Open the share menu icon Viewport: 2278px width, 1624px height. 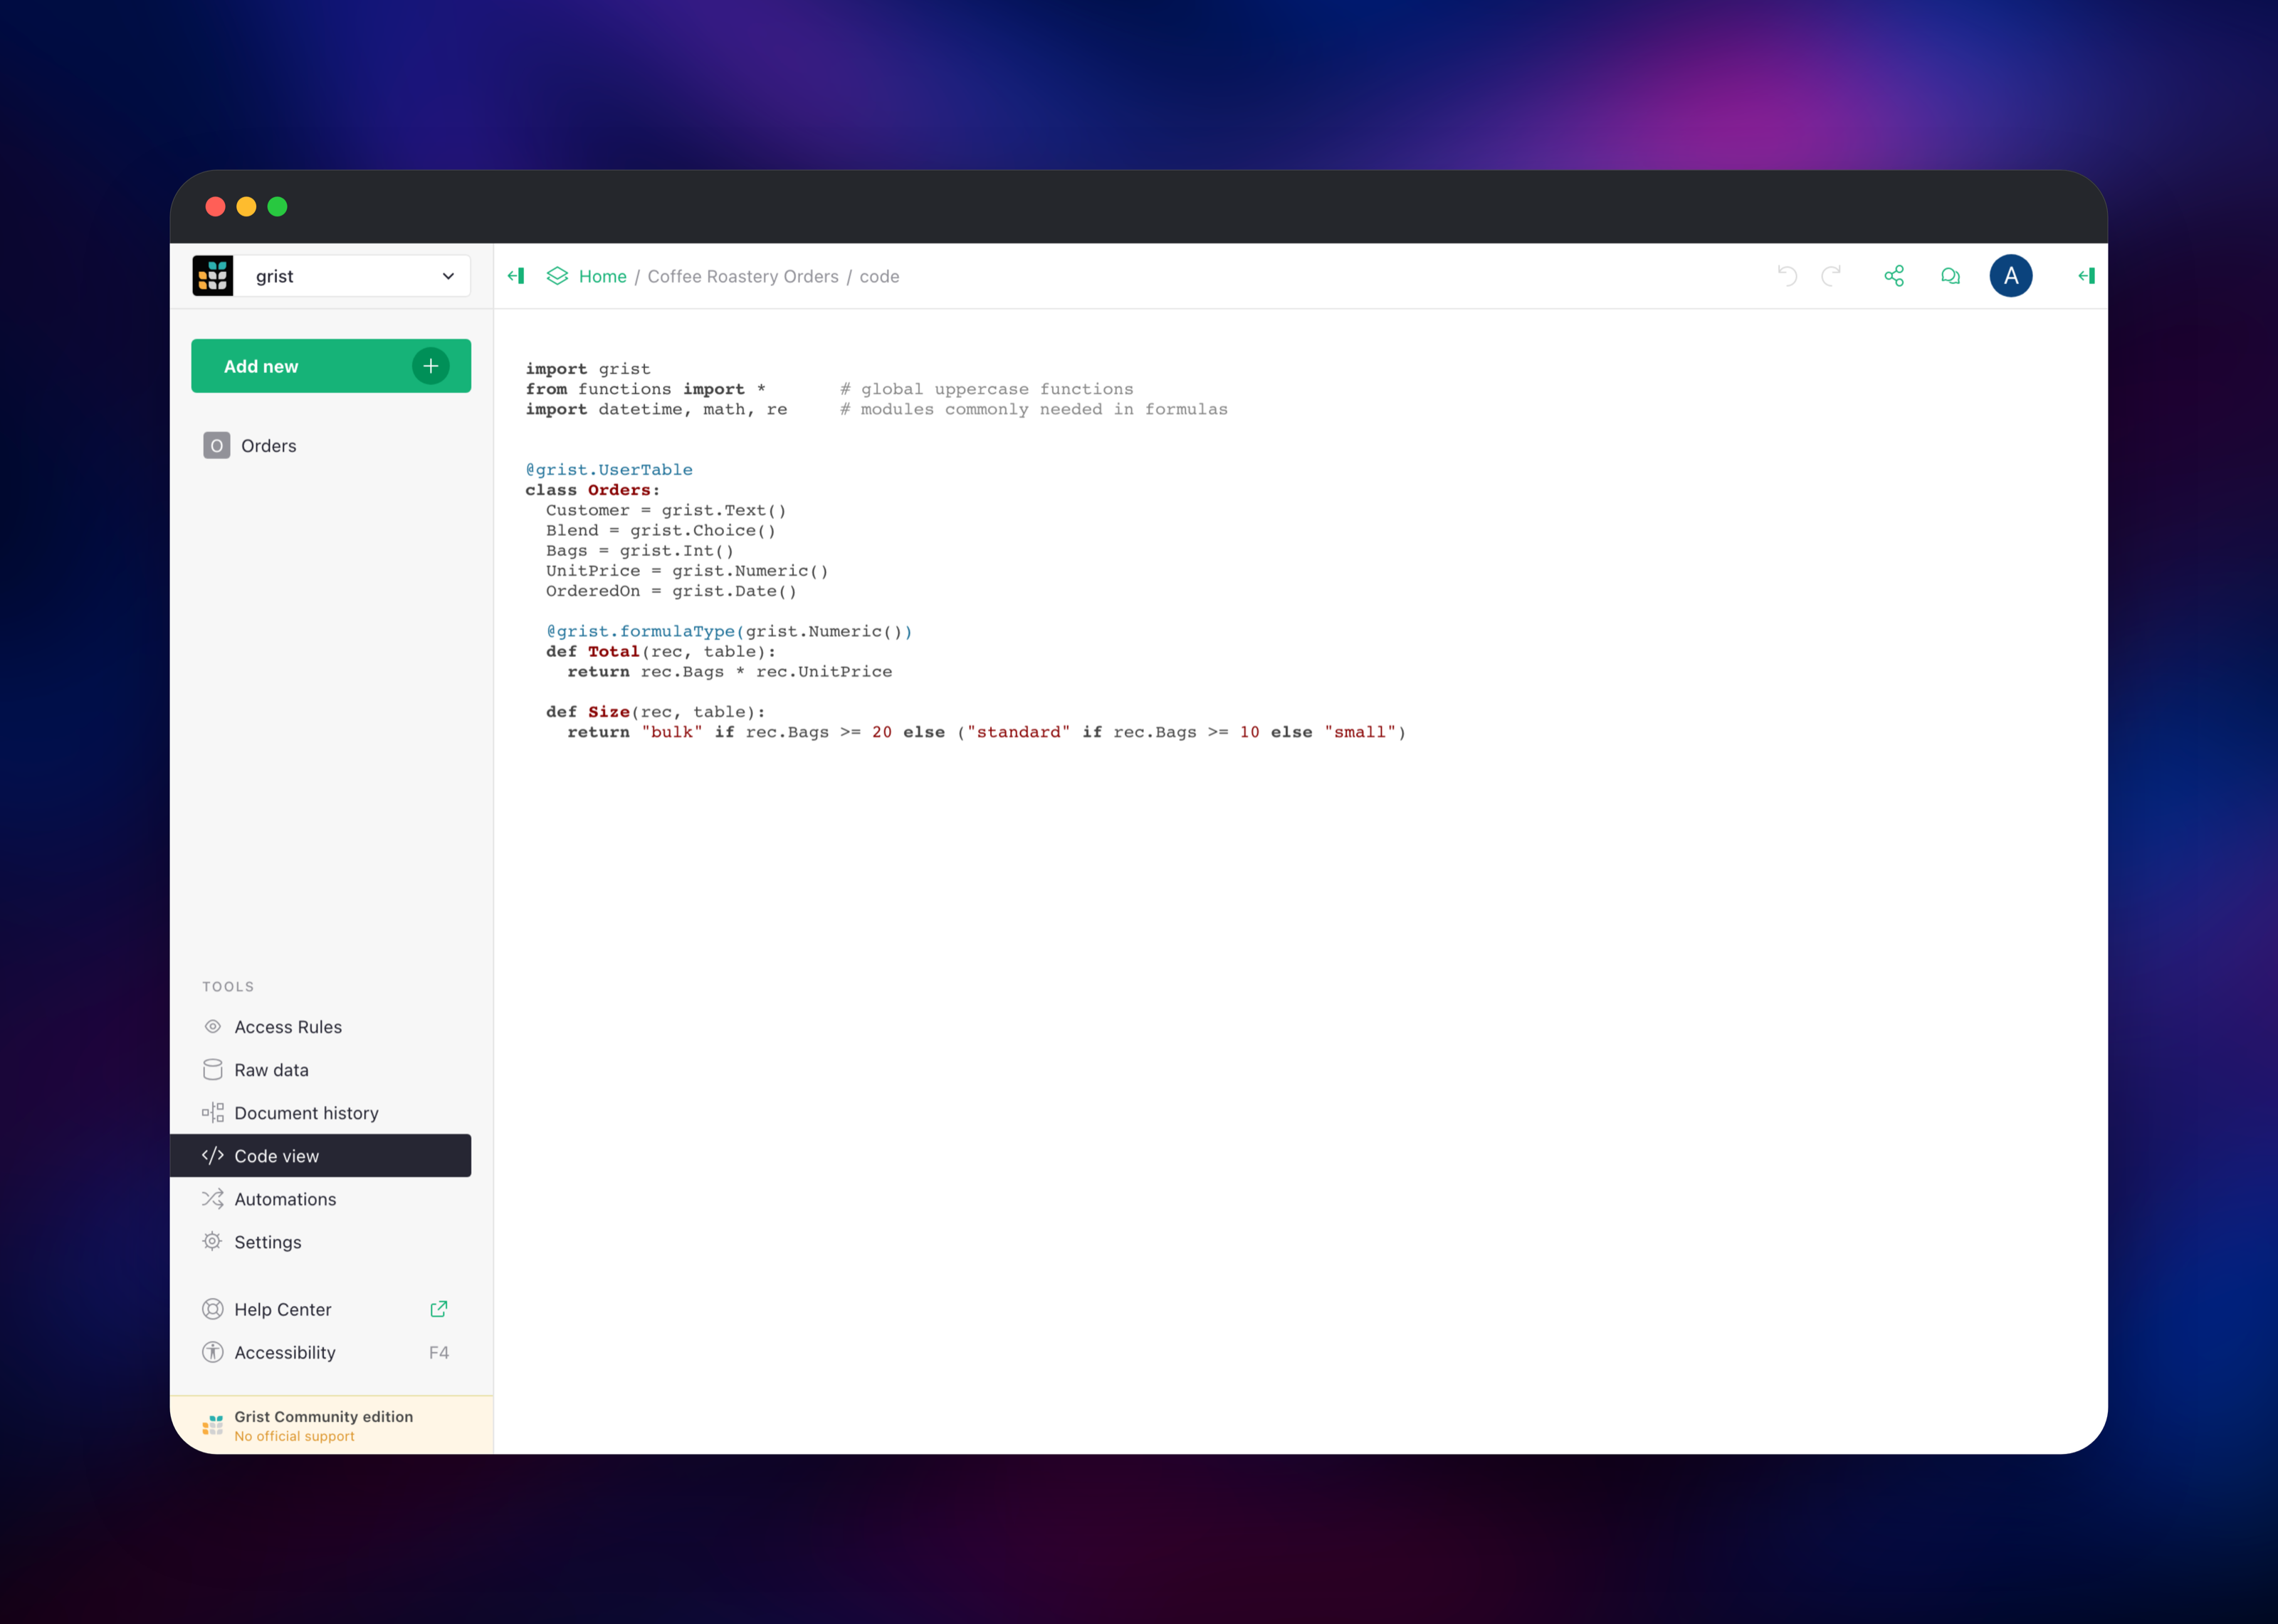(x=1894, y=276)
